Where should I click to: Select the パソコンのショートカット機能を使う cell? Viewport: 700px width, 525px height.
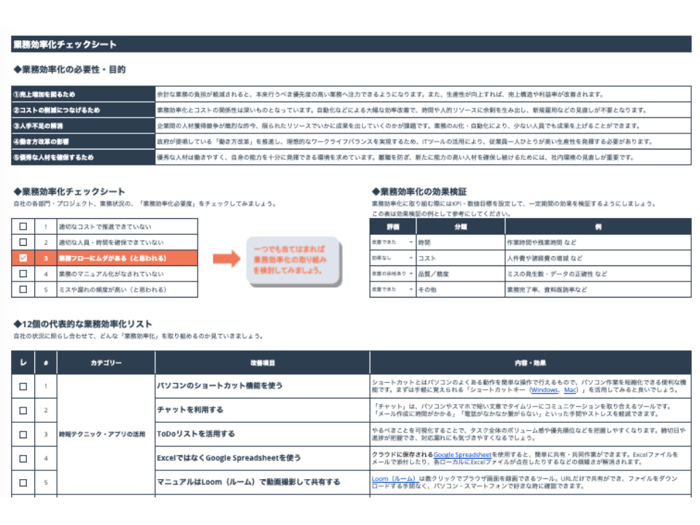(262, 386)
